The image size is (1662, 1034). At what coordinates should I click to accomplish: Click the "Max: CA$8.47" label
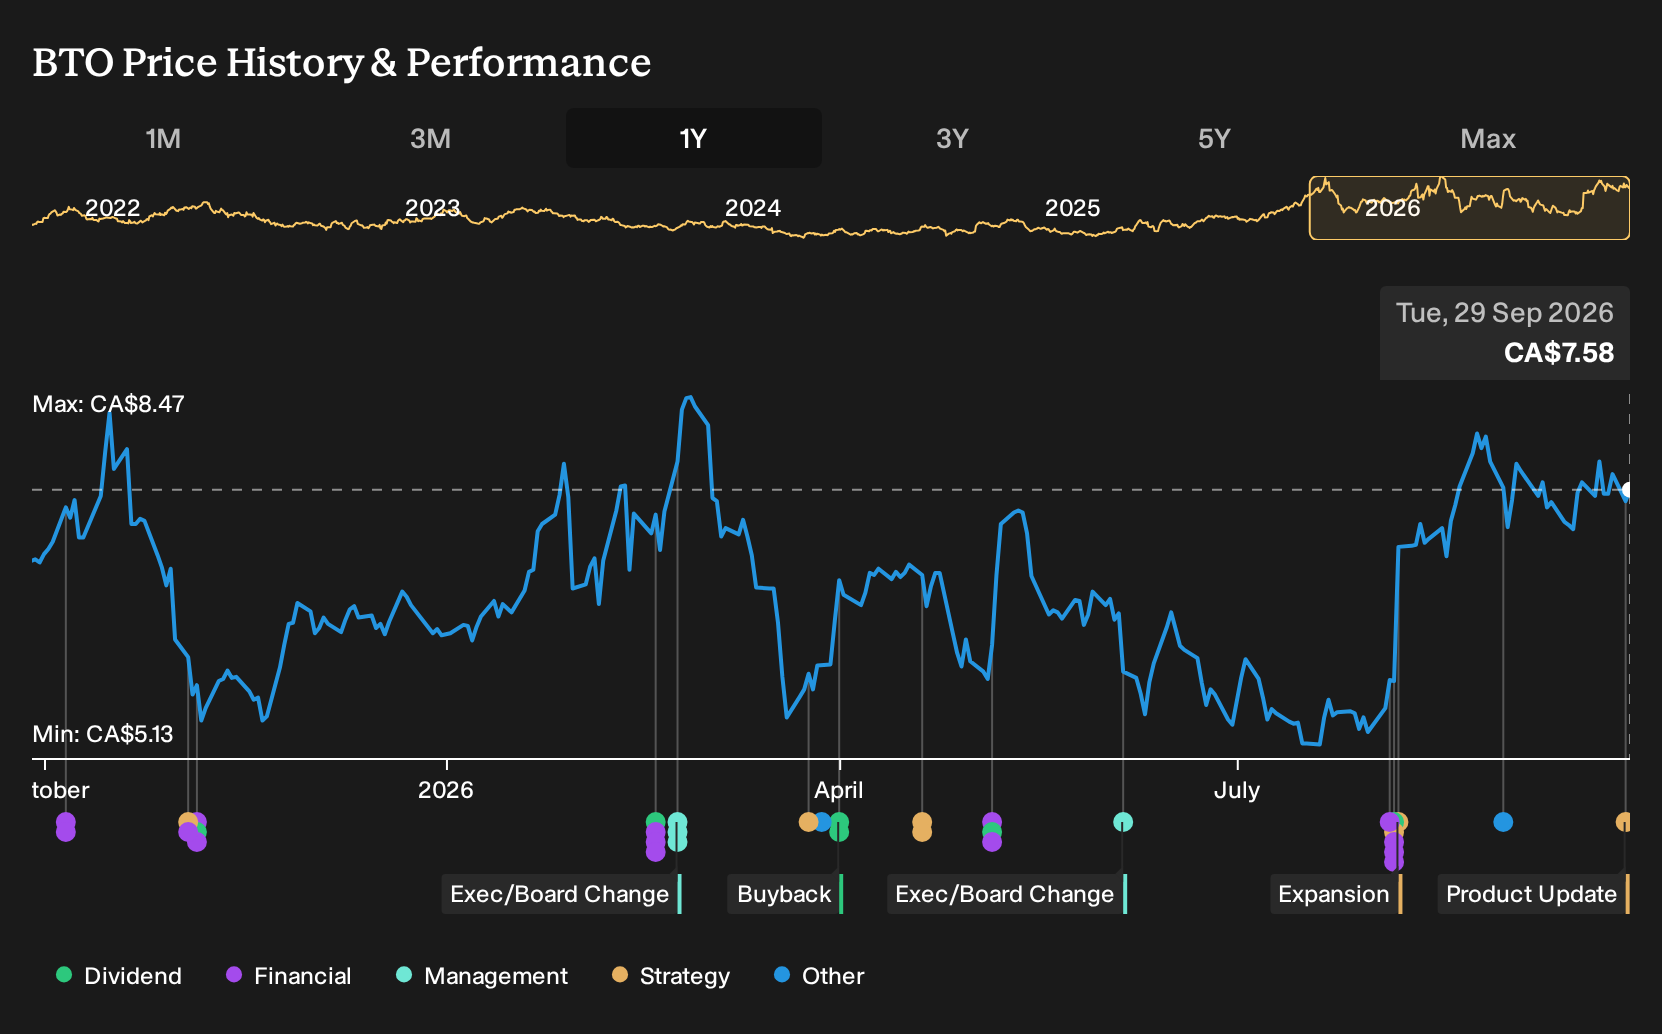[108, 404]
